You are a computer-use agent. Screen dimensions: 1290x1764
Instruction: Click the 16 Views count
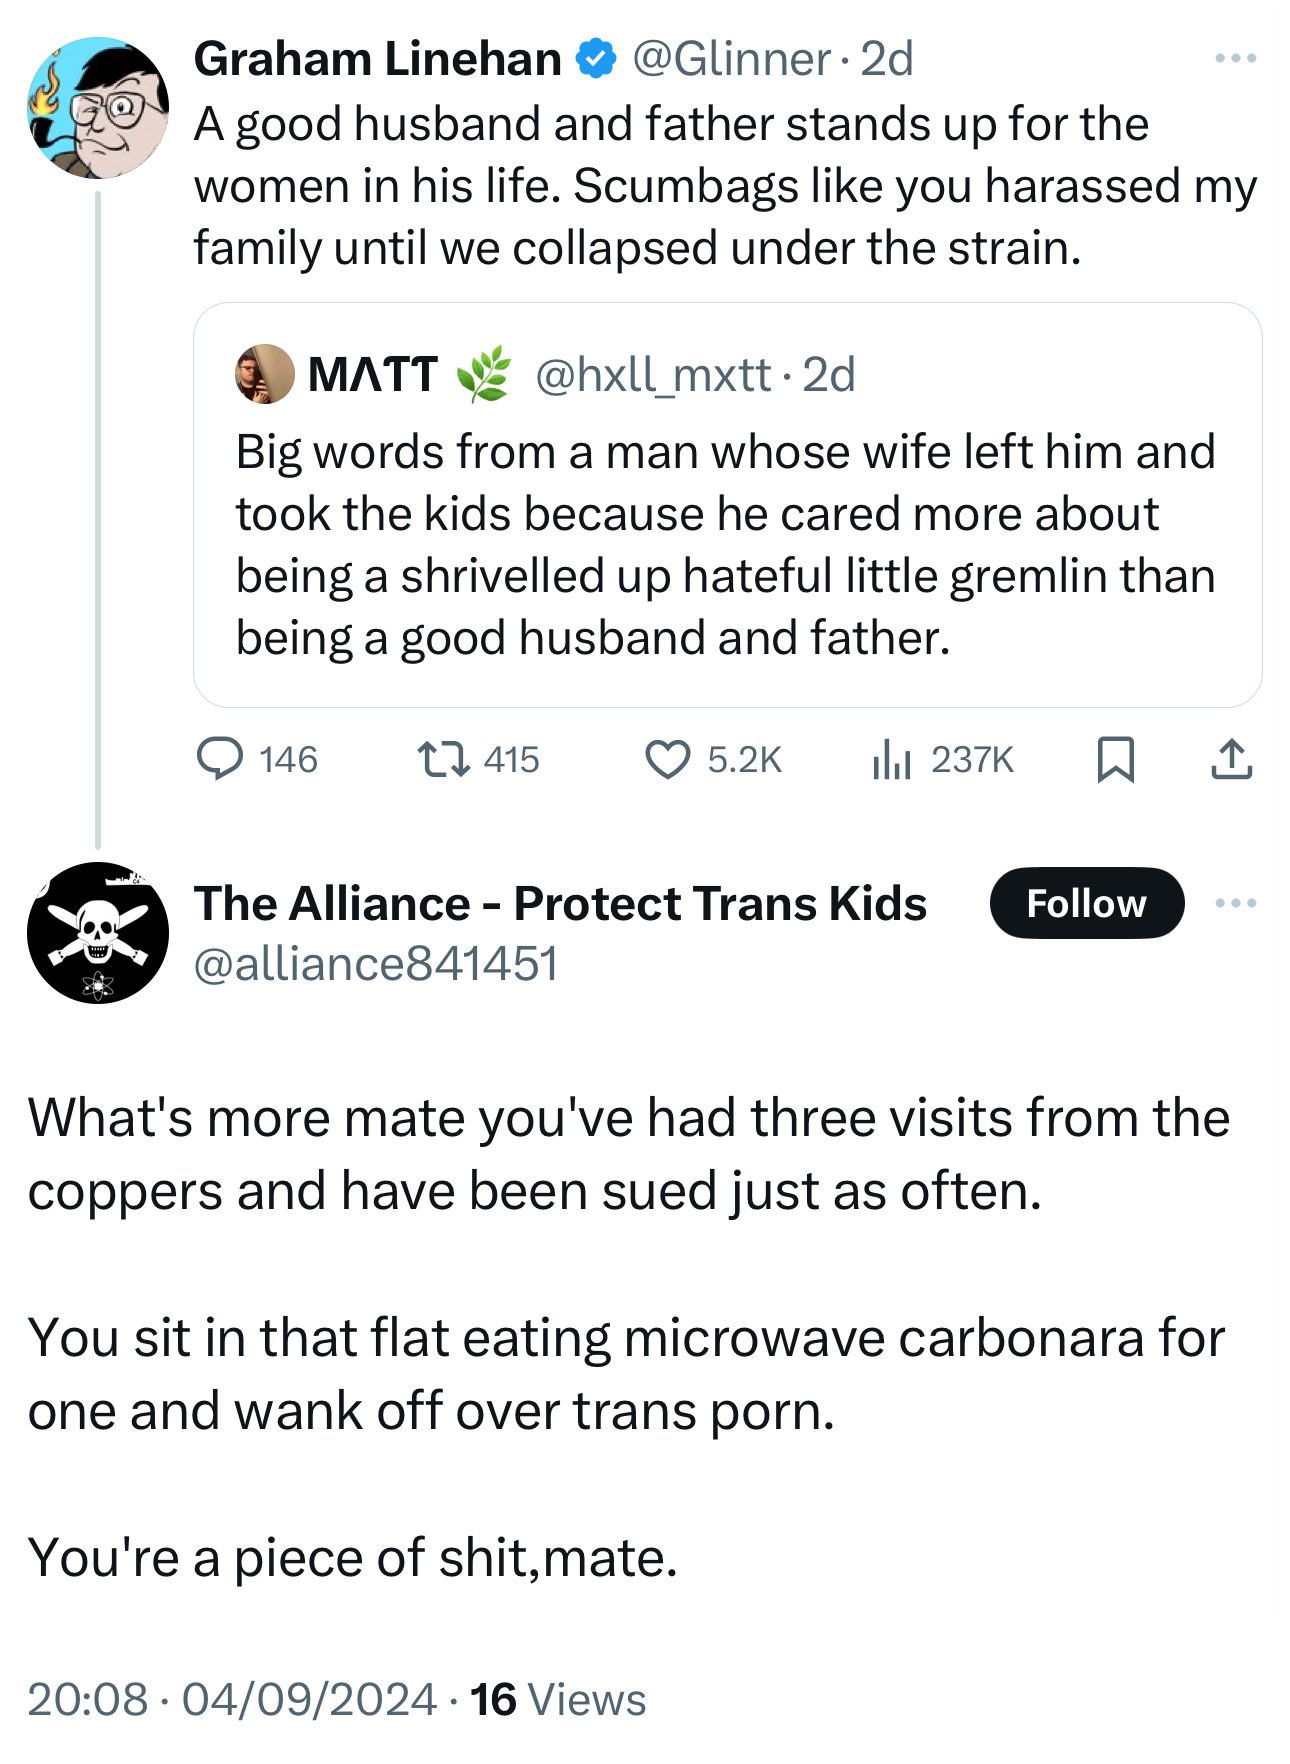(x=558, y=1699)
